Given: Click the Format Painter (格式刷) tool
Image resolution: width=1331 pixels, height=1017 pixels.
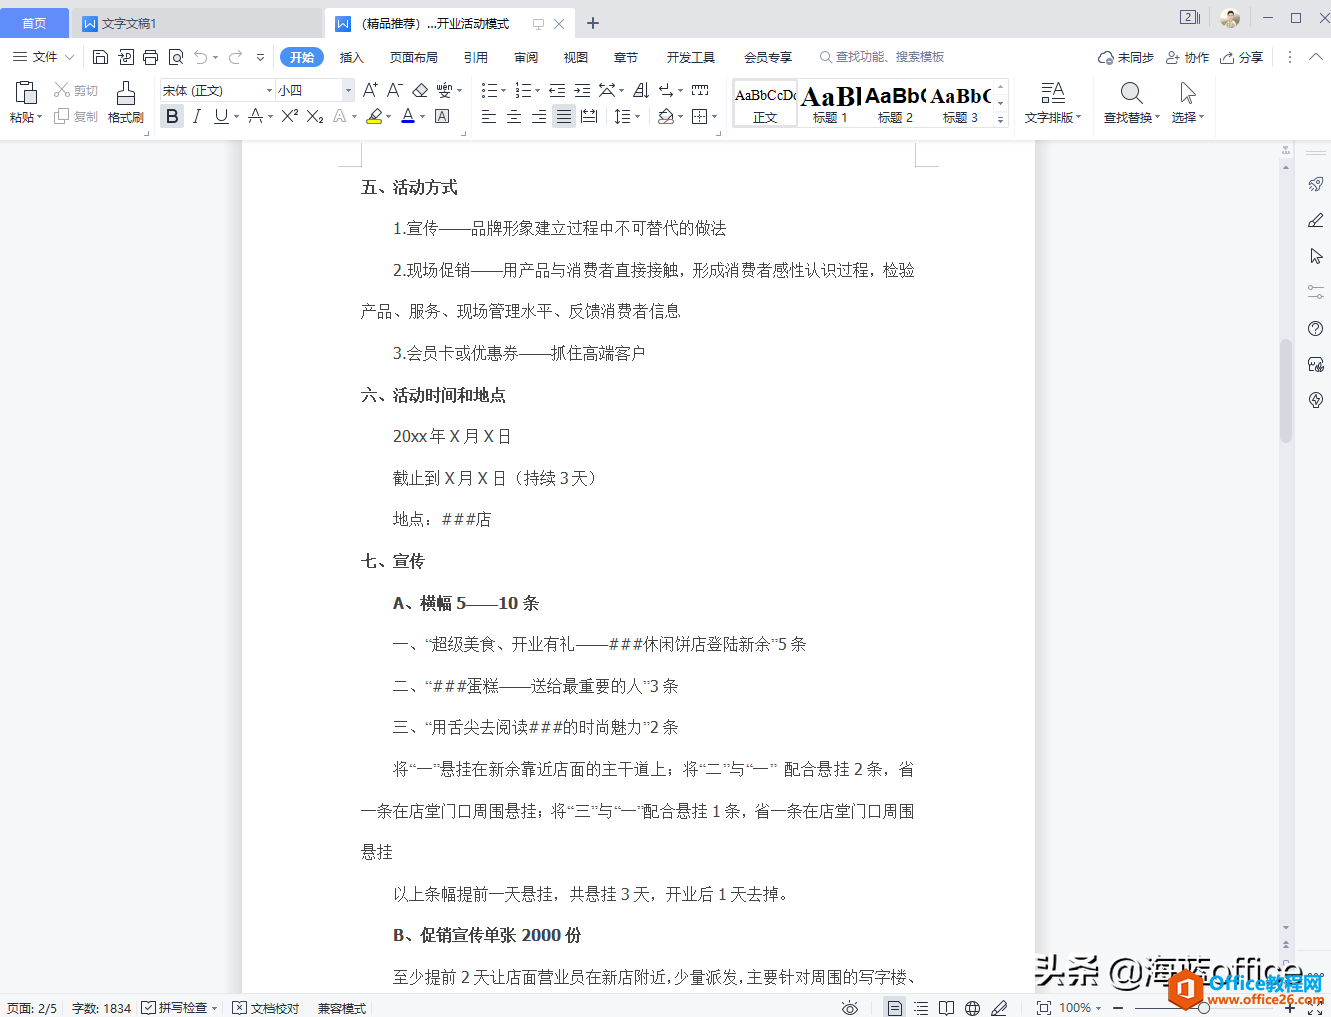Looking at the screenshot, I should (126, 103).
